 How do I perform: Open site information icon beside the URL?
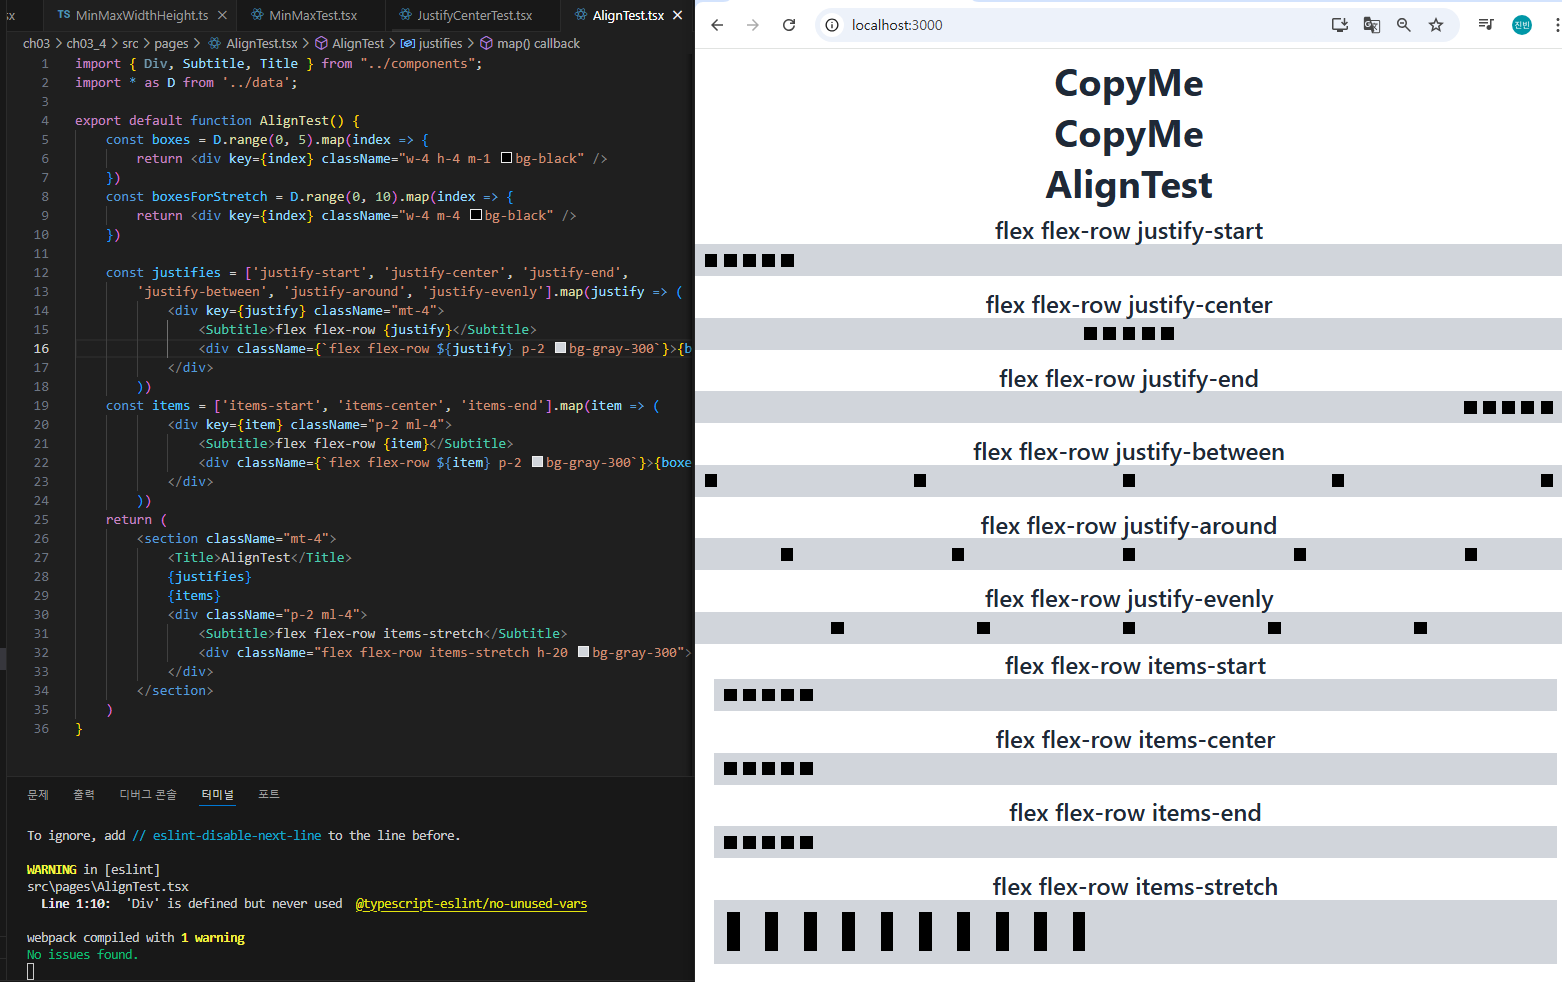831,25
